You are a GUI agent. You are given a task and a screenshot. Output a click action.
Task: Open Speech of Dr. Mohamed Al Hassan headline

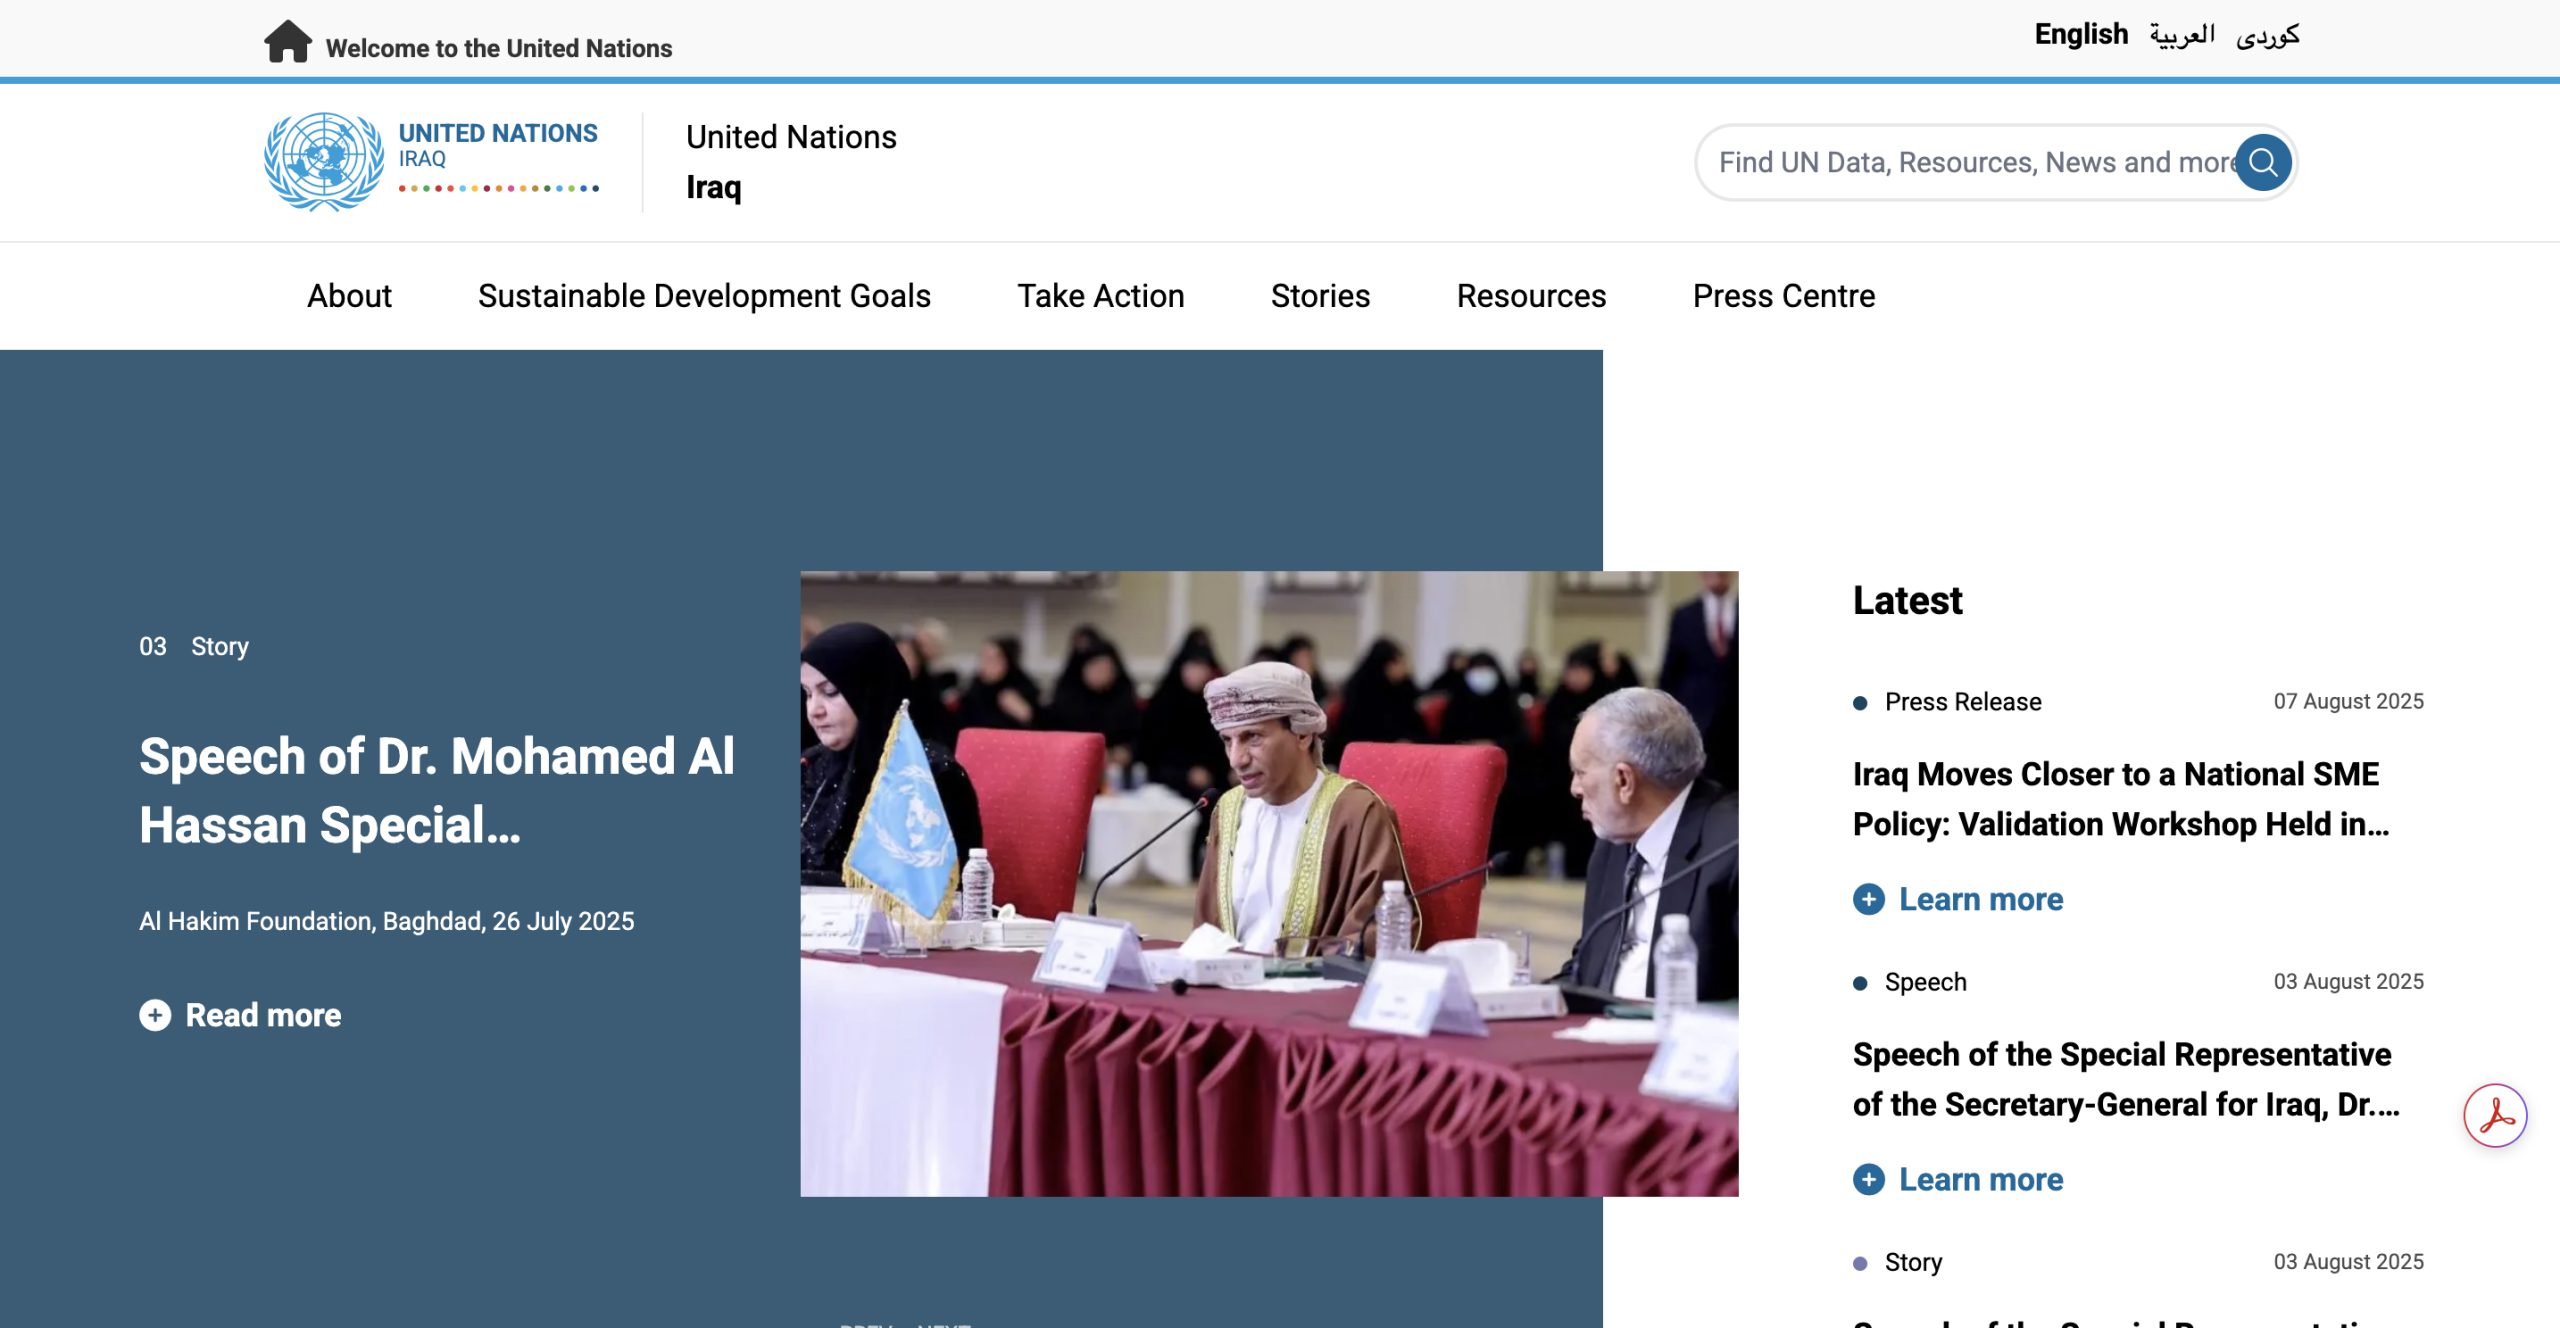(x=437, y=790)
